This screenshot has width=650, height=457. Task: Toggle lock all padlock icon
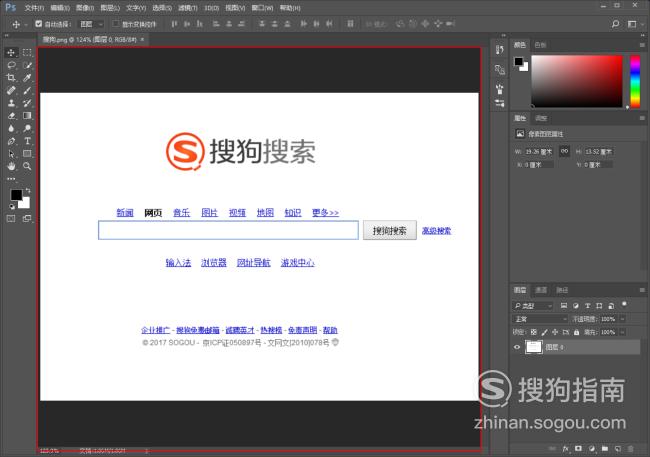577,332
